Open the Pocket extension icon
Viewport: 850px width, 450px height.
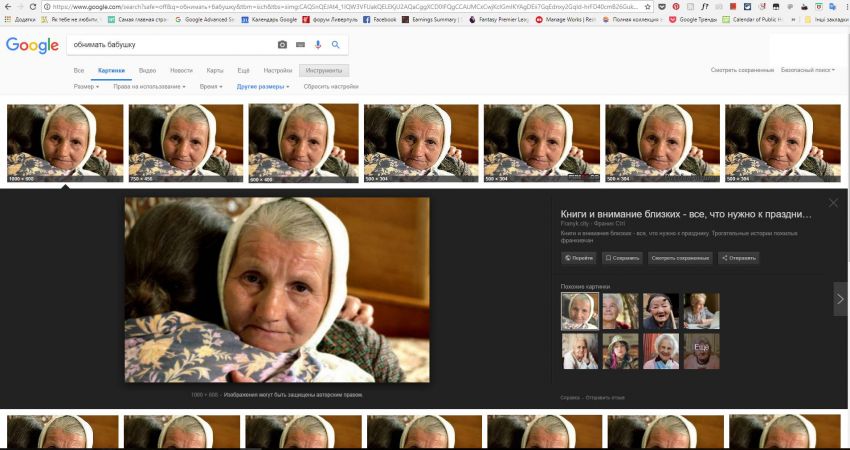(662, 7)
